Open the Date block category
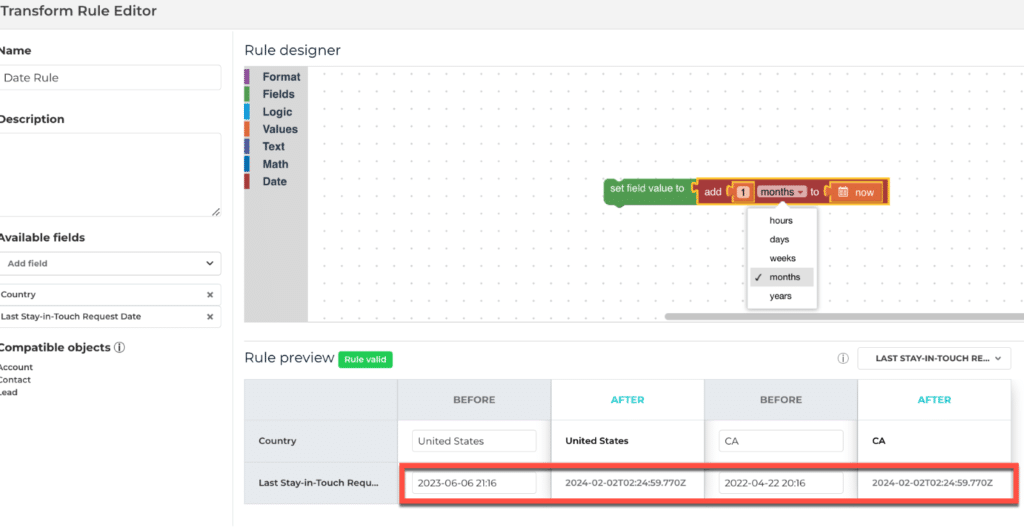Screen dimensions: 1024x531 (274, 182)
